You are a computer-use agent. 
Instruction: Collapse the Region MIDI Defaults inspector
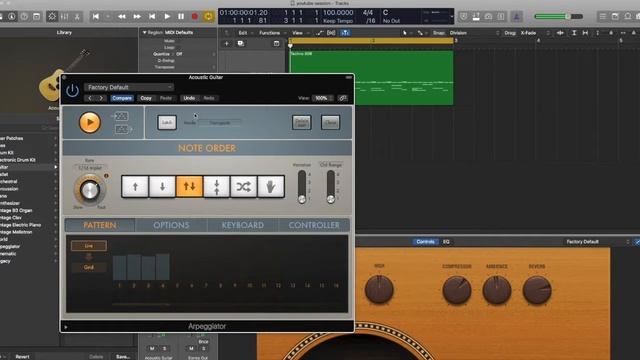coord(144,32)
